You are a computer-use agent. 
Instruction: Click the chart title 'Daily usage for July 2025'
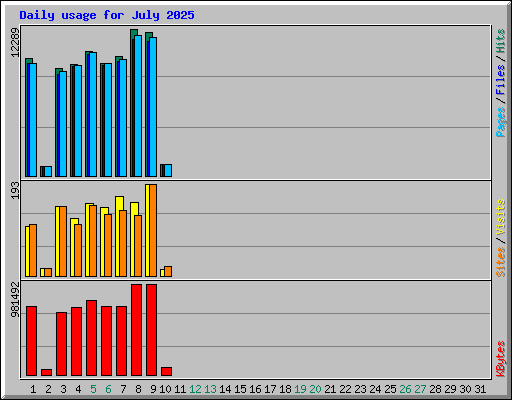(107, 15)
